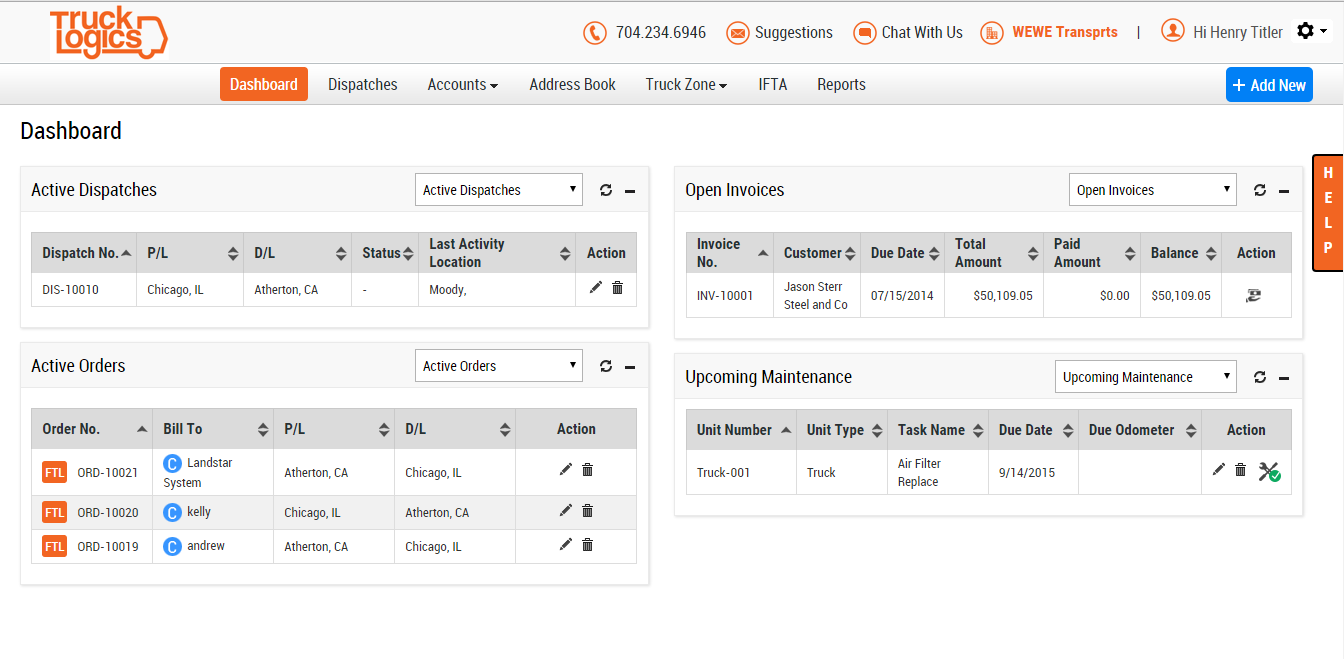Switch to the Dispatches tab
Viewport: 1344px width, 659px height.
click(362, 84)
